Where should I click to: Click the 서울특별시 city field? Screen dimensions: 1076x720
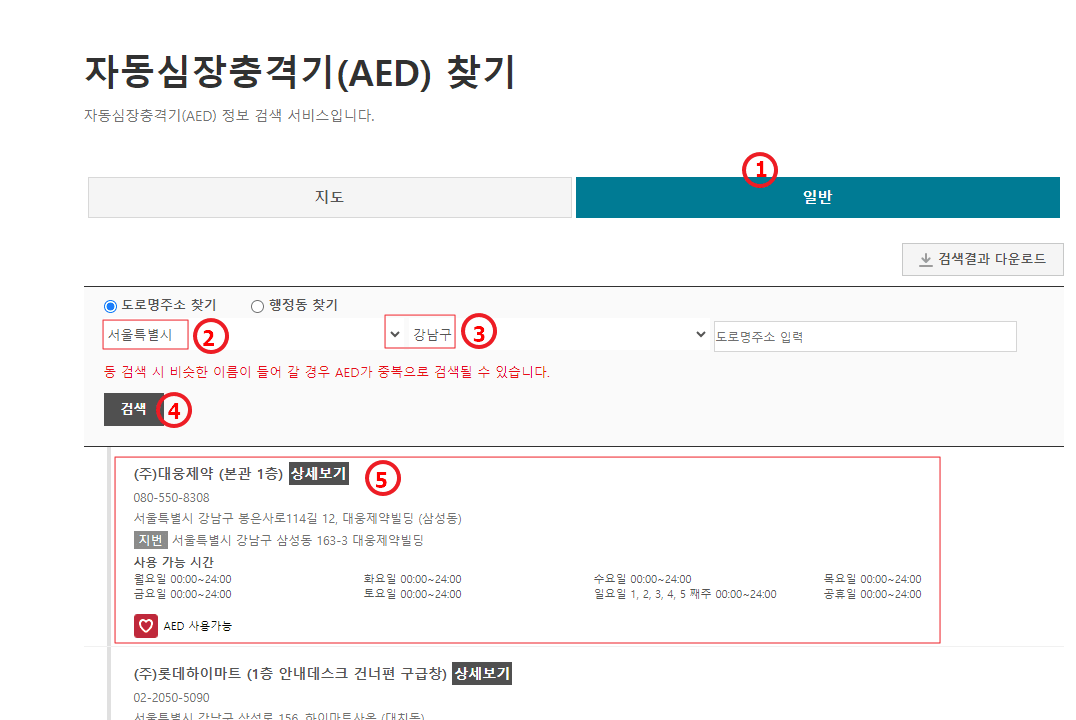click(145, 334)
